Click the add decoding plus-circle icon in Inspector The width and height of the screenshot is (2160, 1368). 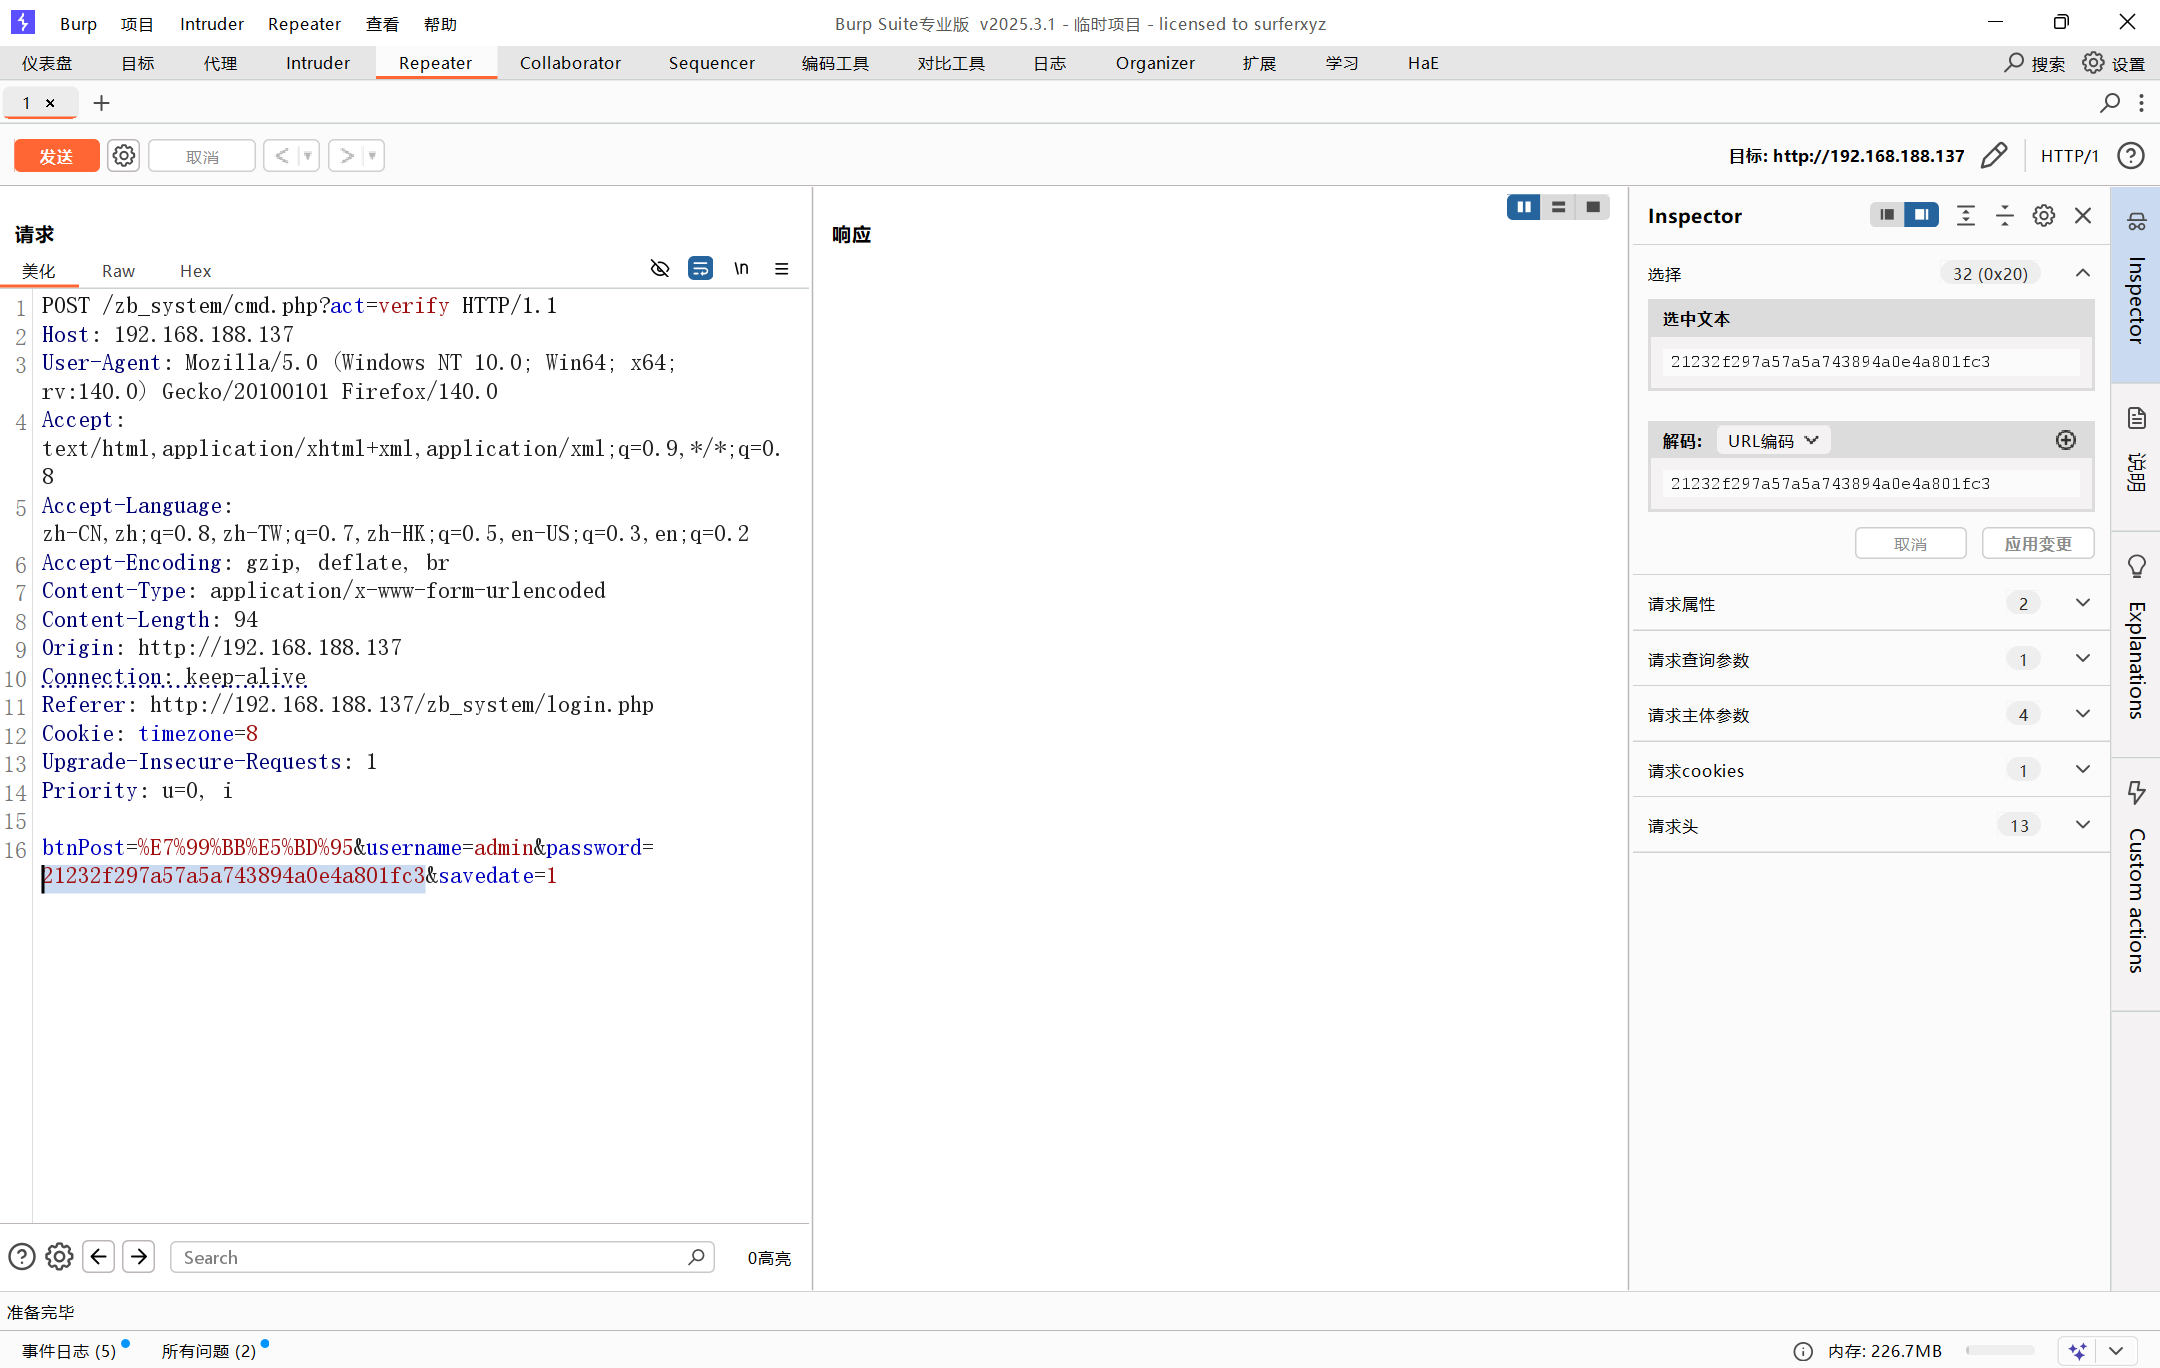[2065, 440]
